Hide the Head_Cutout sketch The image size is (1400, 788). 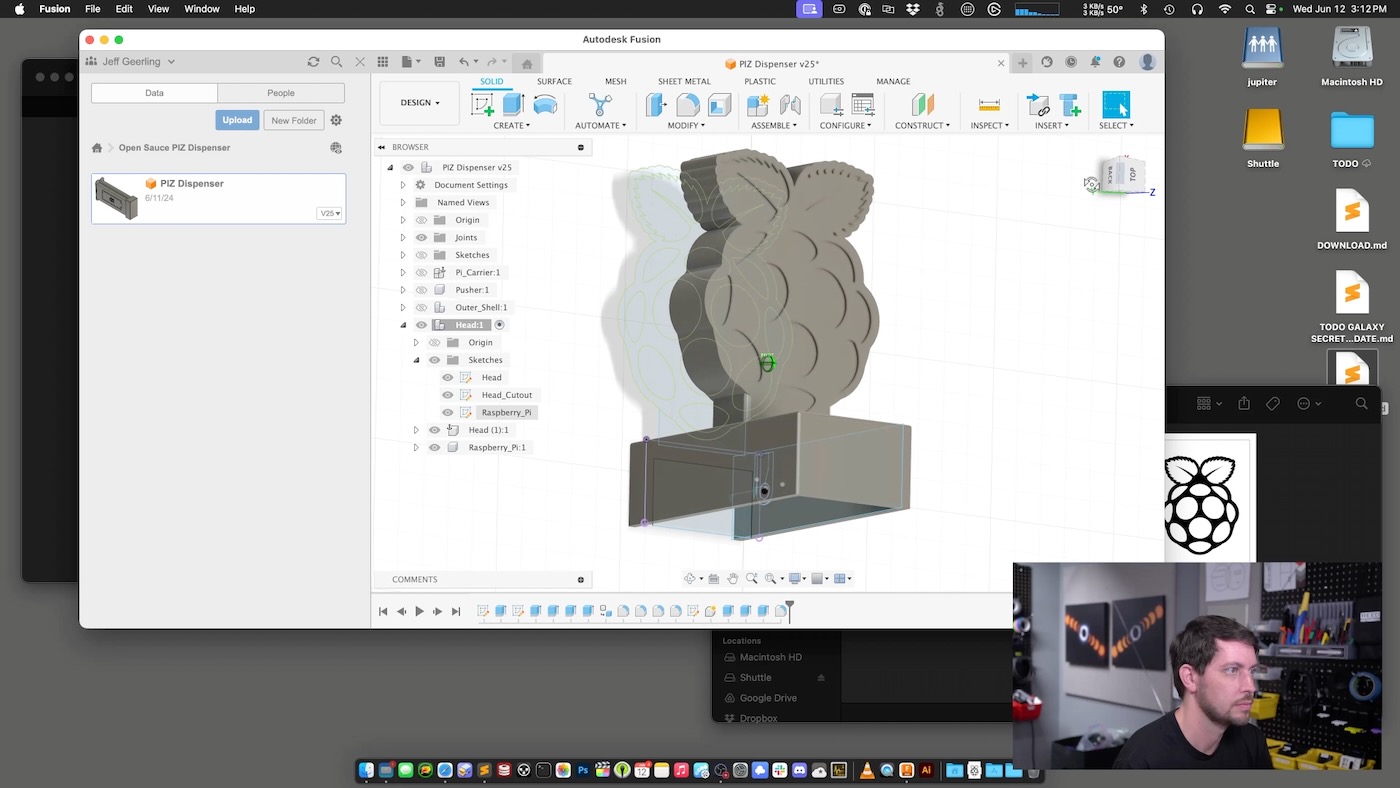(x=447, y=395)
